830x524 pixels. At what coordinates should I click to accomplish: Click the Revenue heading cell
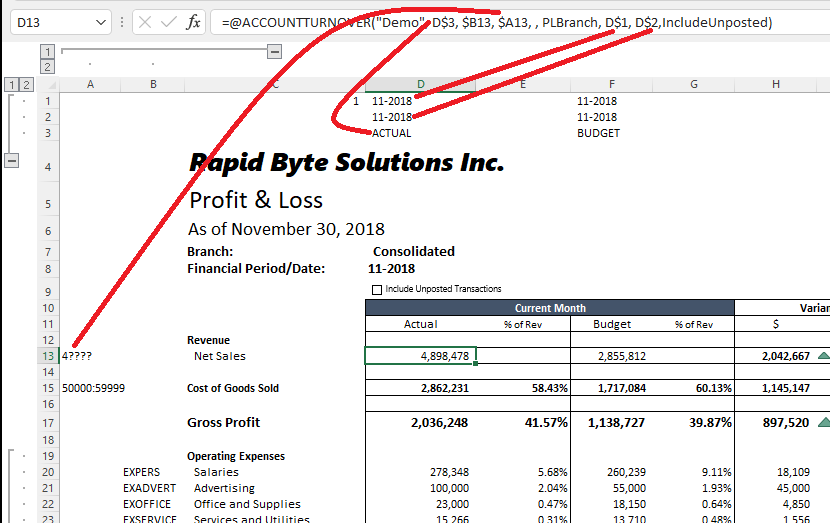pyautogui.click(x=208, y=340)
